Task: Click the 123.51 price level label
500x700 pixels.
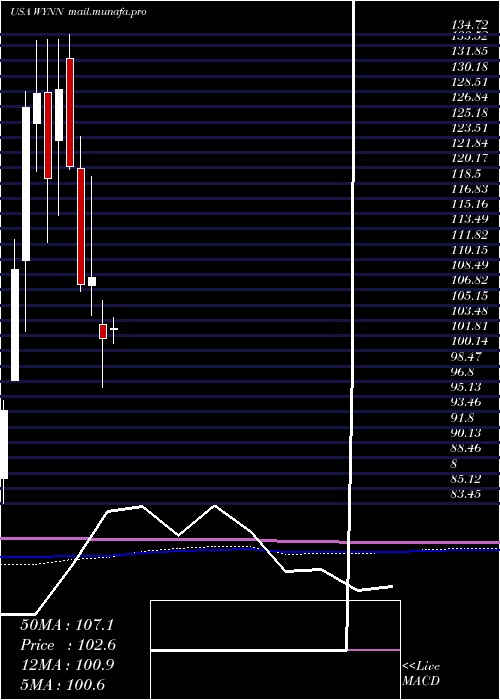Action: (472, 128)
